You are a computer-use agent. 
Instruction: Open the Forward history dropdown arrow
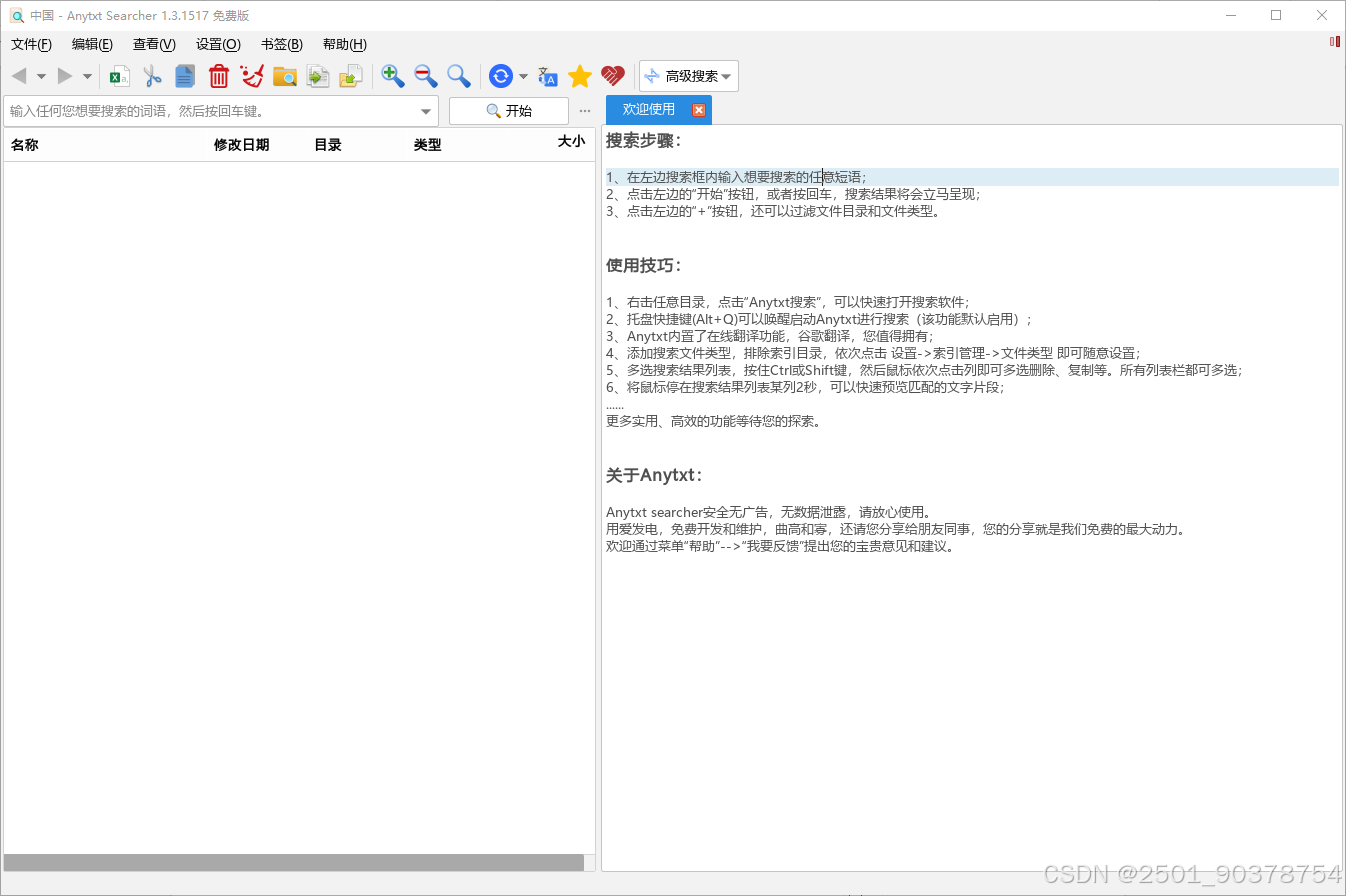(x=87, y=76)
